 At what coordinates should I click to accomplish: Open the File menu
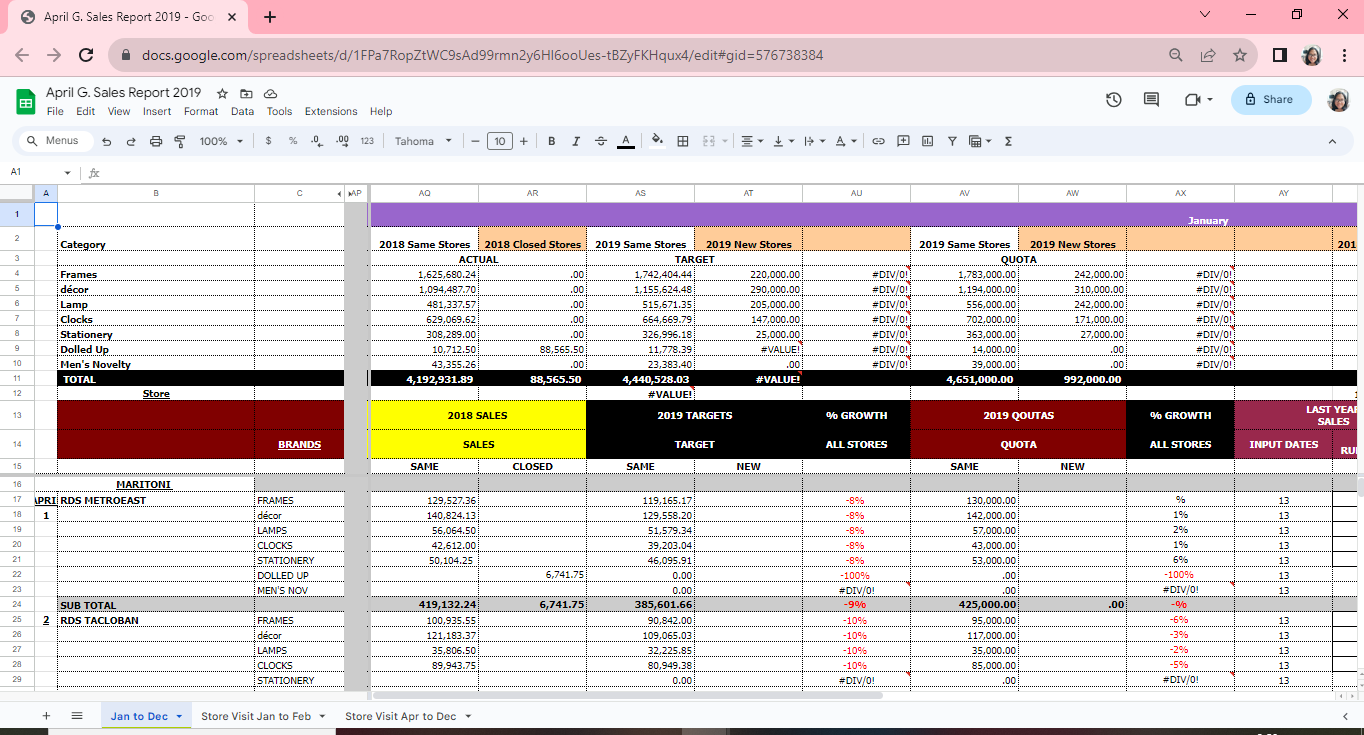tap(55, 112)
